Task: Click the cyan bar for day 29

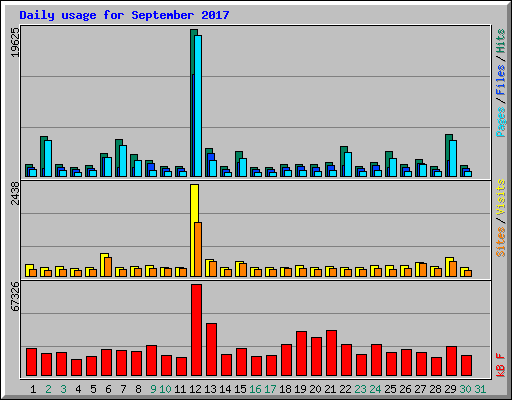Action: pos(453,159)
